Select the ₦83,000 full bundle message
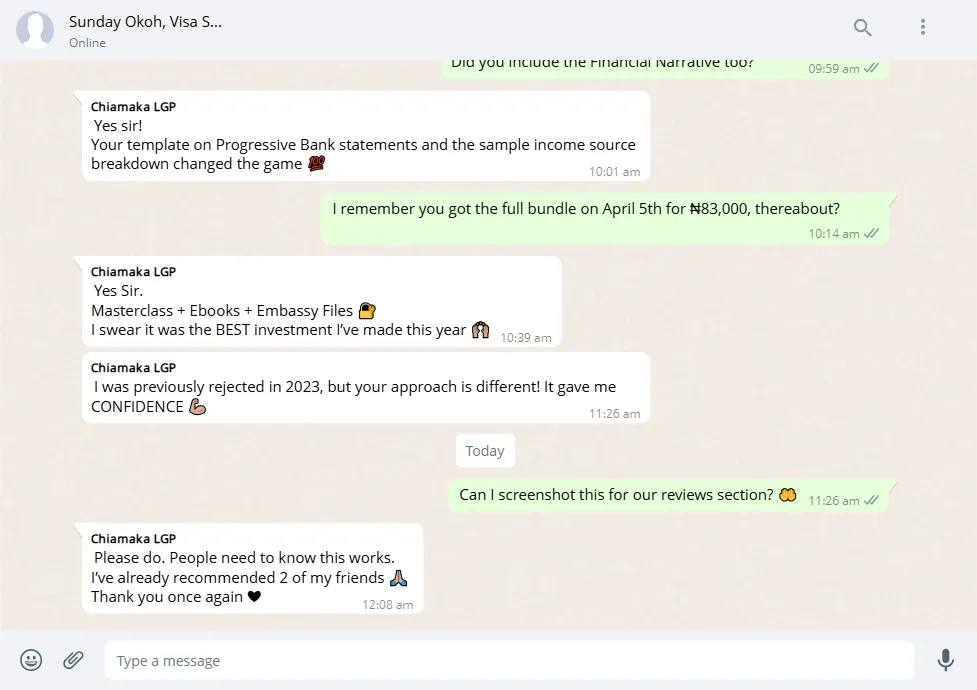Image resolution: width=977 pixels, height=690 pixels. pyautogui.click(x=604, y=219)
